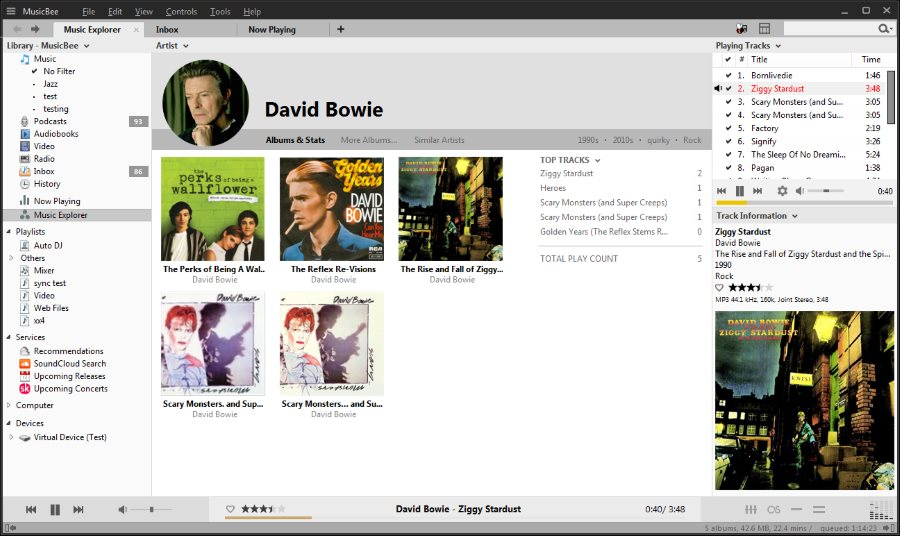Screen dimensions: 900x536
Task: Open SoundCloud Search service
Action: click(69, 363)
